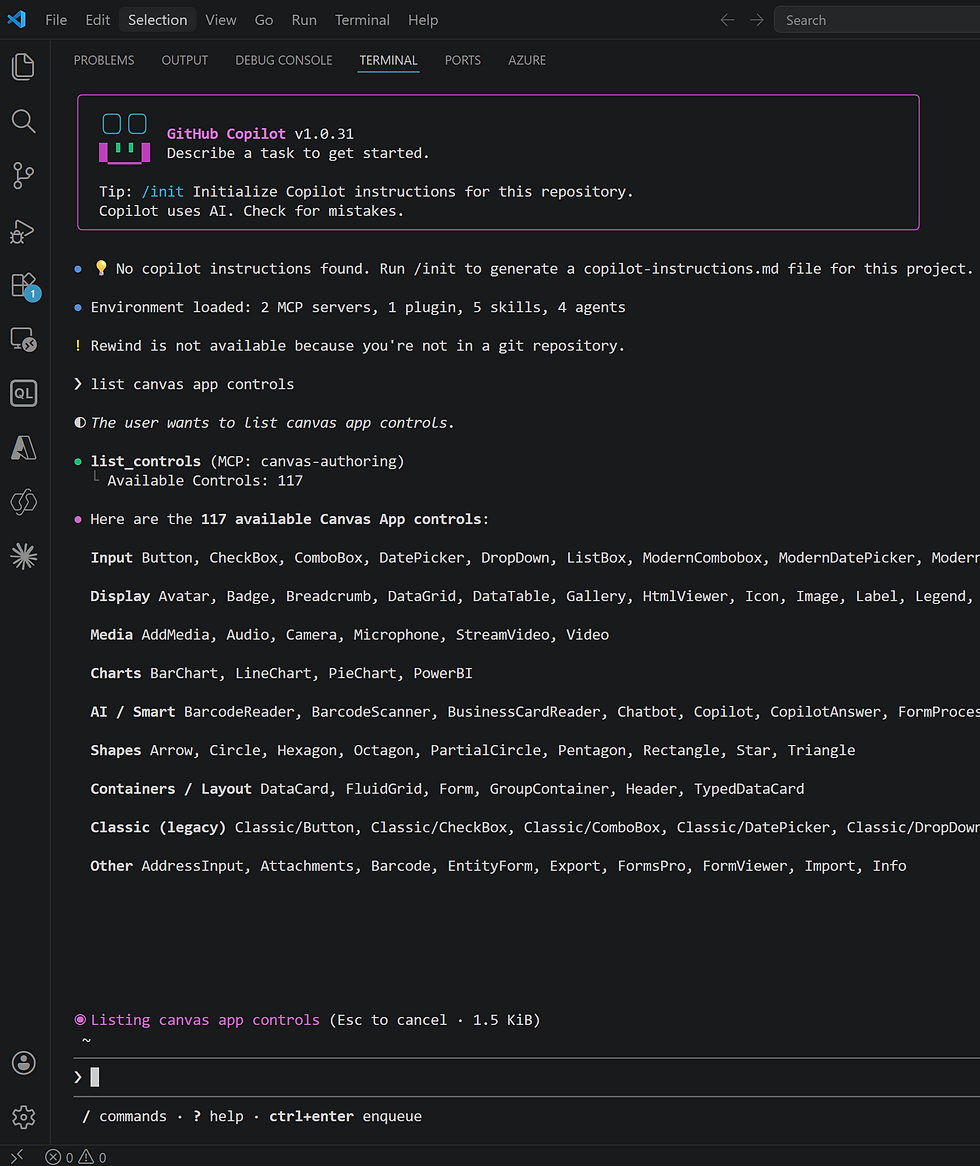Image resolution: width=980 pixels, height=1166 pixels.
Task: Open the Copilot-style interlocked icon view
Action: 24,502
